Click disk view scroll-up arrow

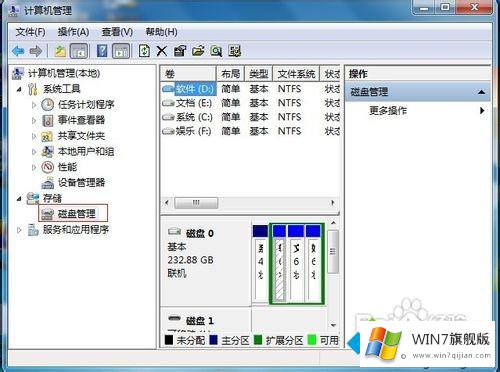pyautogui.click(x=333, y=223)
